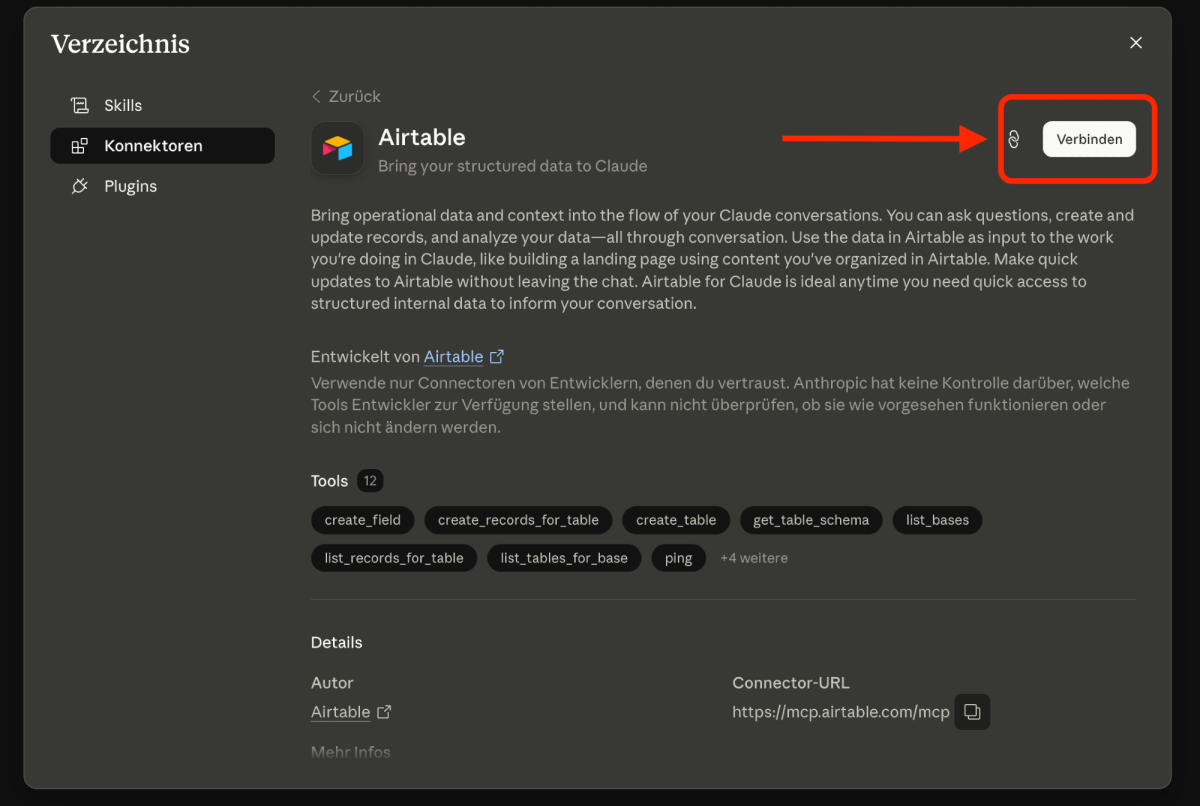The width and height of the screenshot is (1200, 806).
Task: Open the Airtable developer link
Action: pos(453,356)
